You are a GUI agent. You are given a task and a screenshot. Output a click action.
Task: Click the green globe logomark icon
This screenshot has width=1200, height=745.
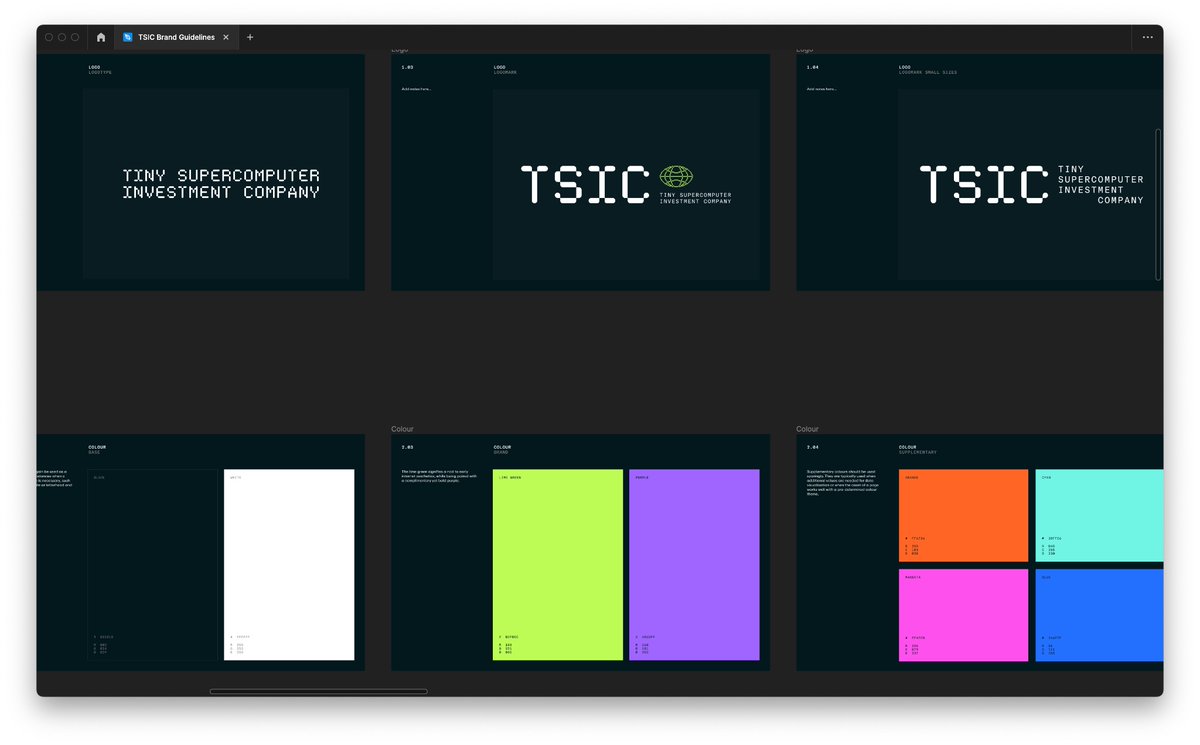click(676, 177)
